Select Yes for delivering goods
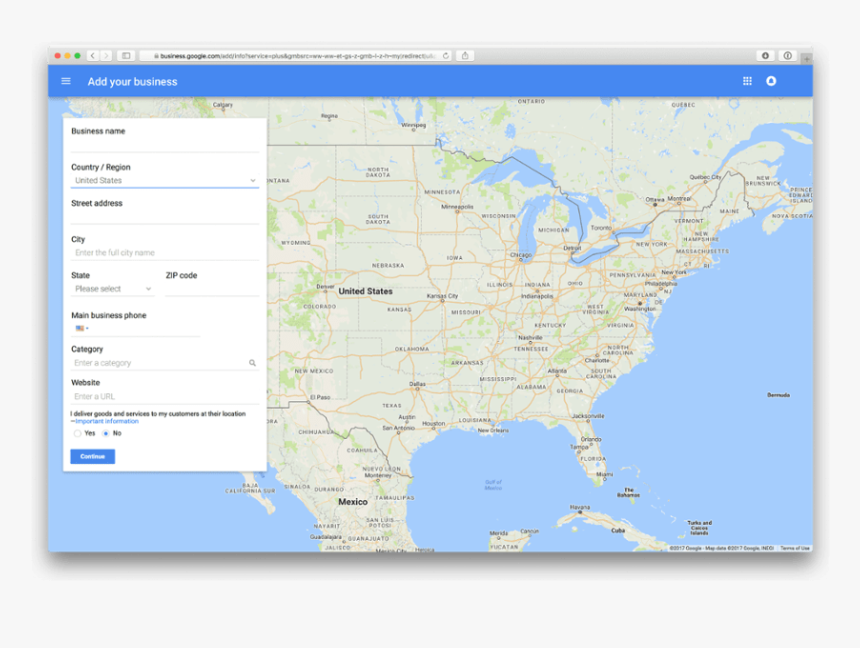This screenshot has width=860, height=648. [77, 433]
